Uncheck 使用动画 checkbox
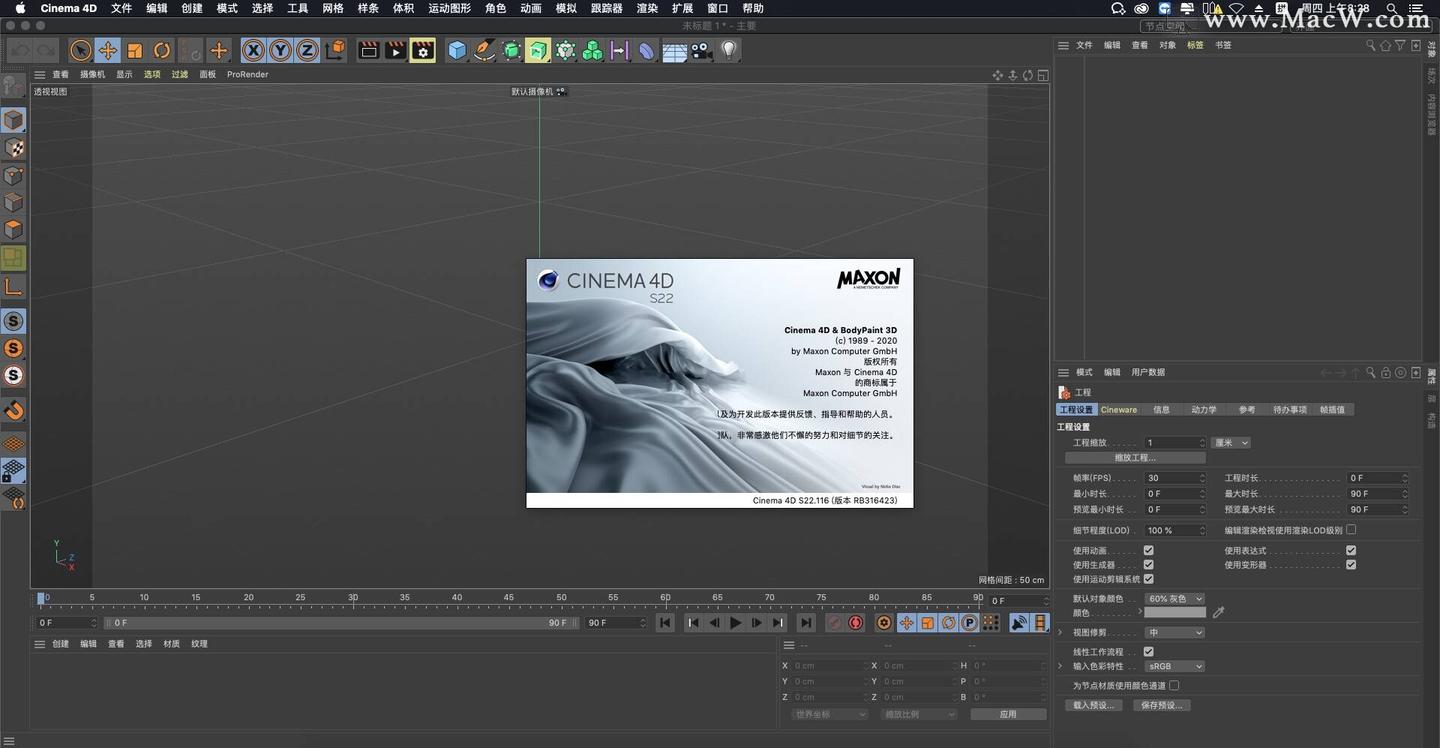The height and width of the screenshot is (748, 1440). click(1148, 551)
